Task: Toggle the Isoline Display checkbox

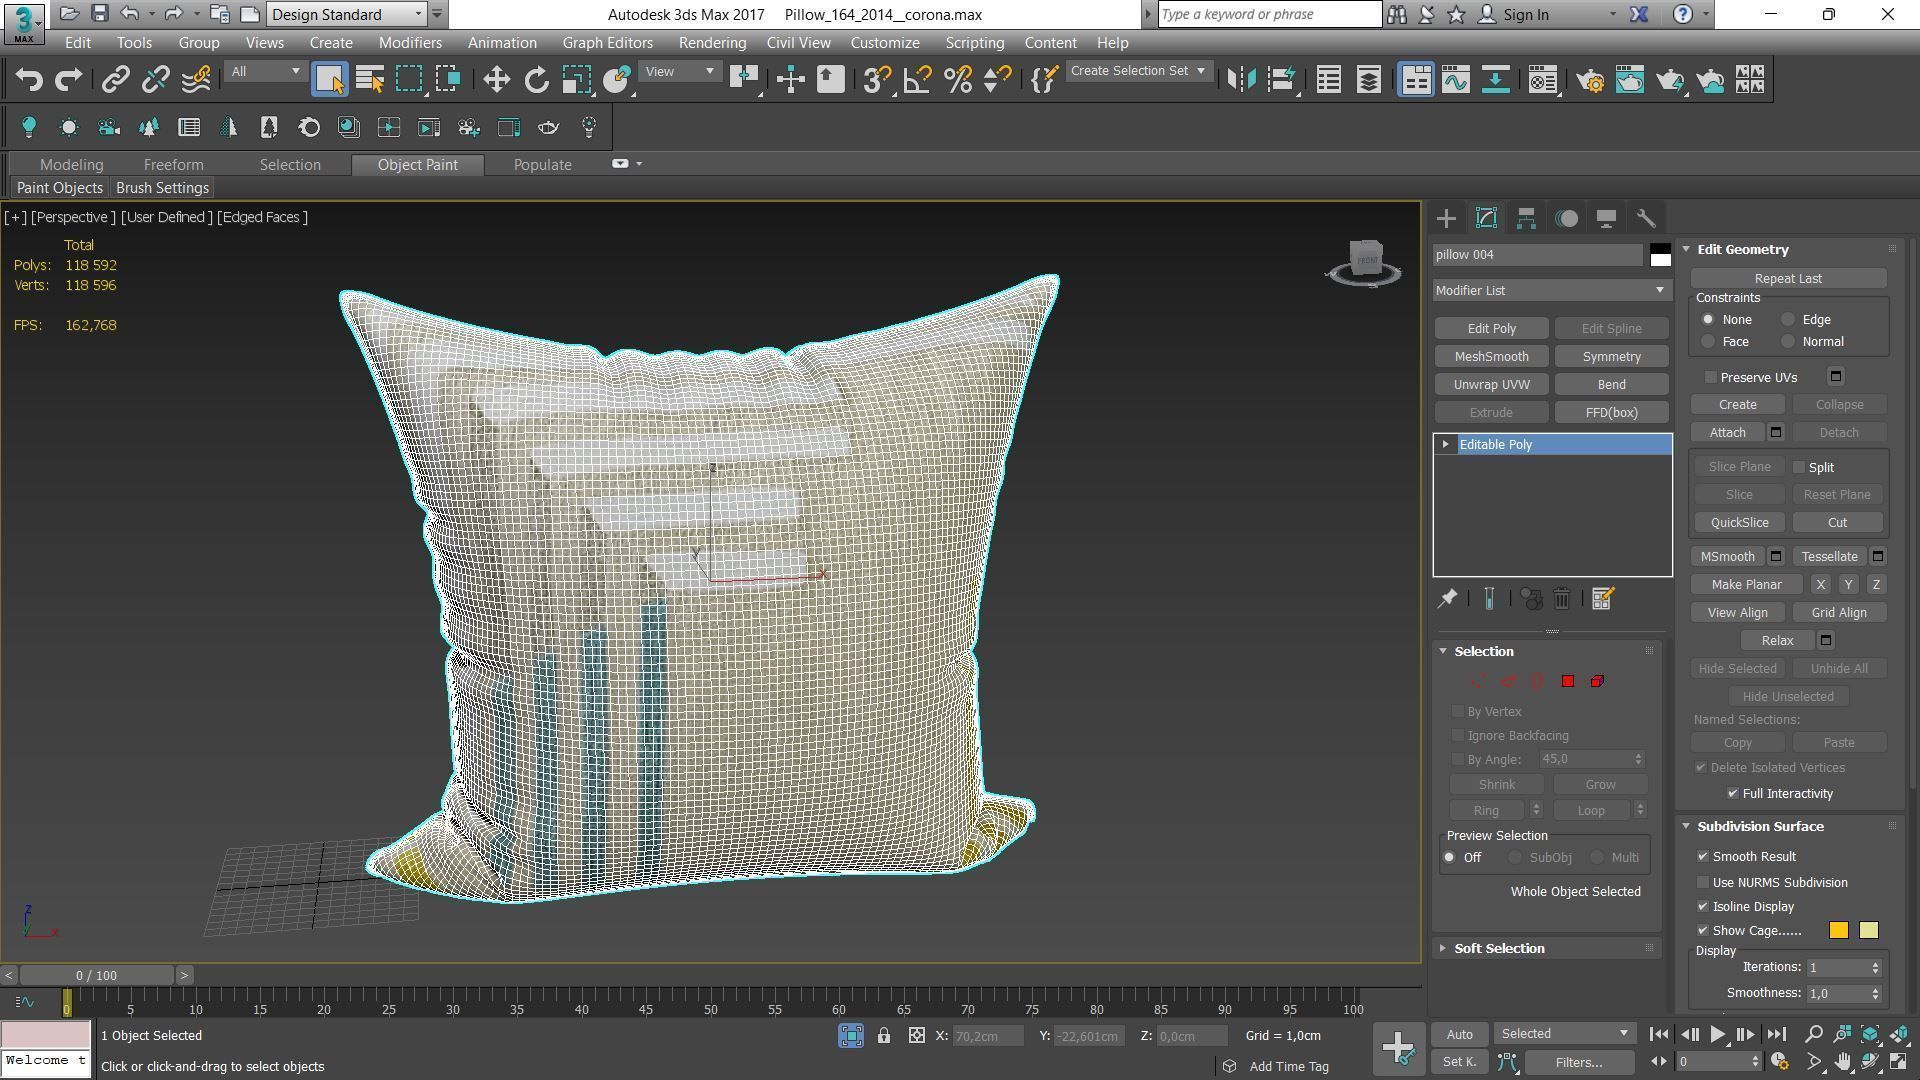Action: click(x=1703, y=907)
